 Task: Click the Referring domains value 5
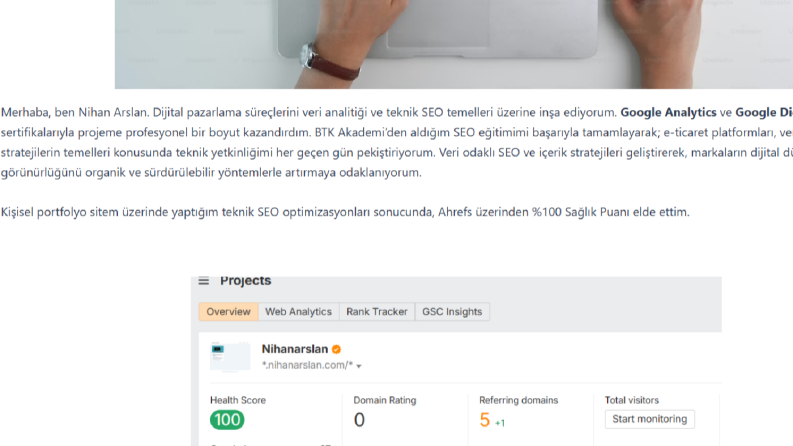click(484, 420)
